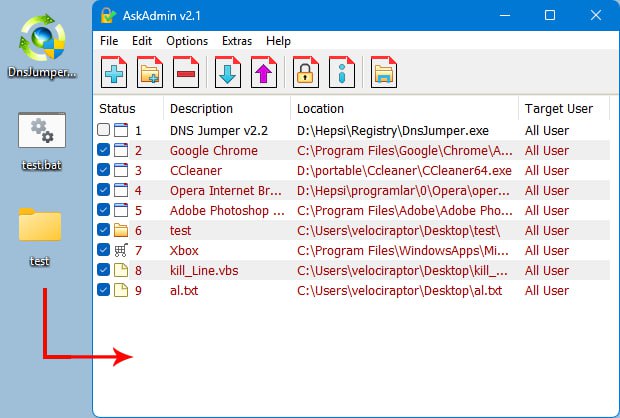Select the DNS Jumper v2.2 description
The image size is (620, 418).
(219, 131)
